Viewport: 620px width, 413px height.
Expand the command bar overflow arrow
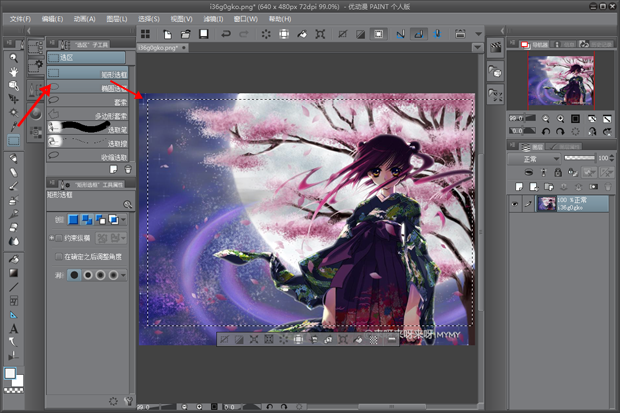click(478, 34)
